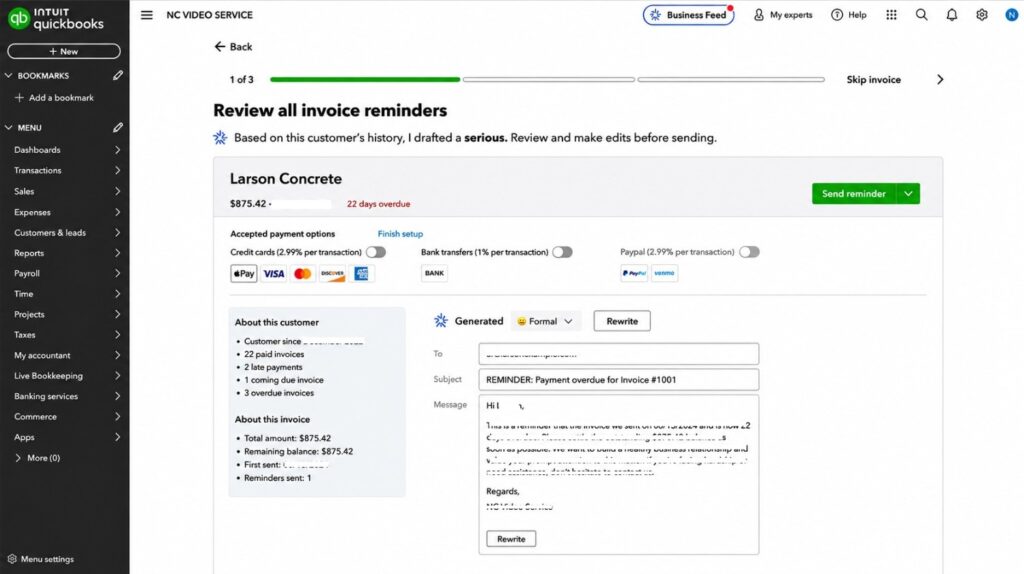Collapse the BOOKMARKS section
The image size is (1024, 574).
(x=8, y=76)
